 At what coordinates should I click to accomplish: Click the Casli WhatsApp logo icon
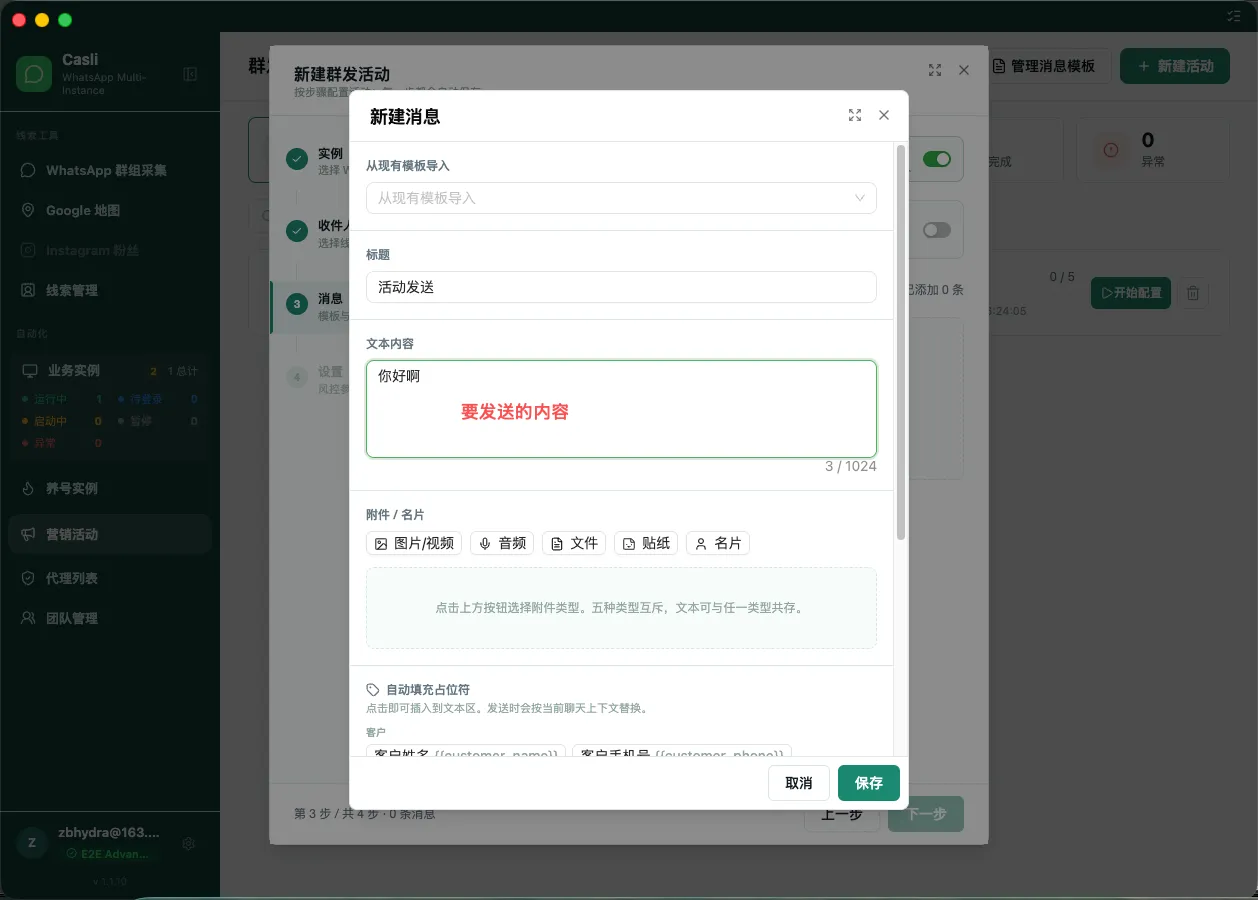click(34, 74)
